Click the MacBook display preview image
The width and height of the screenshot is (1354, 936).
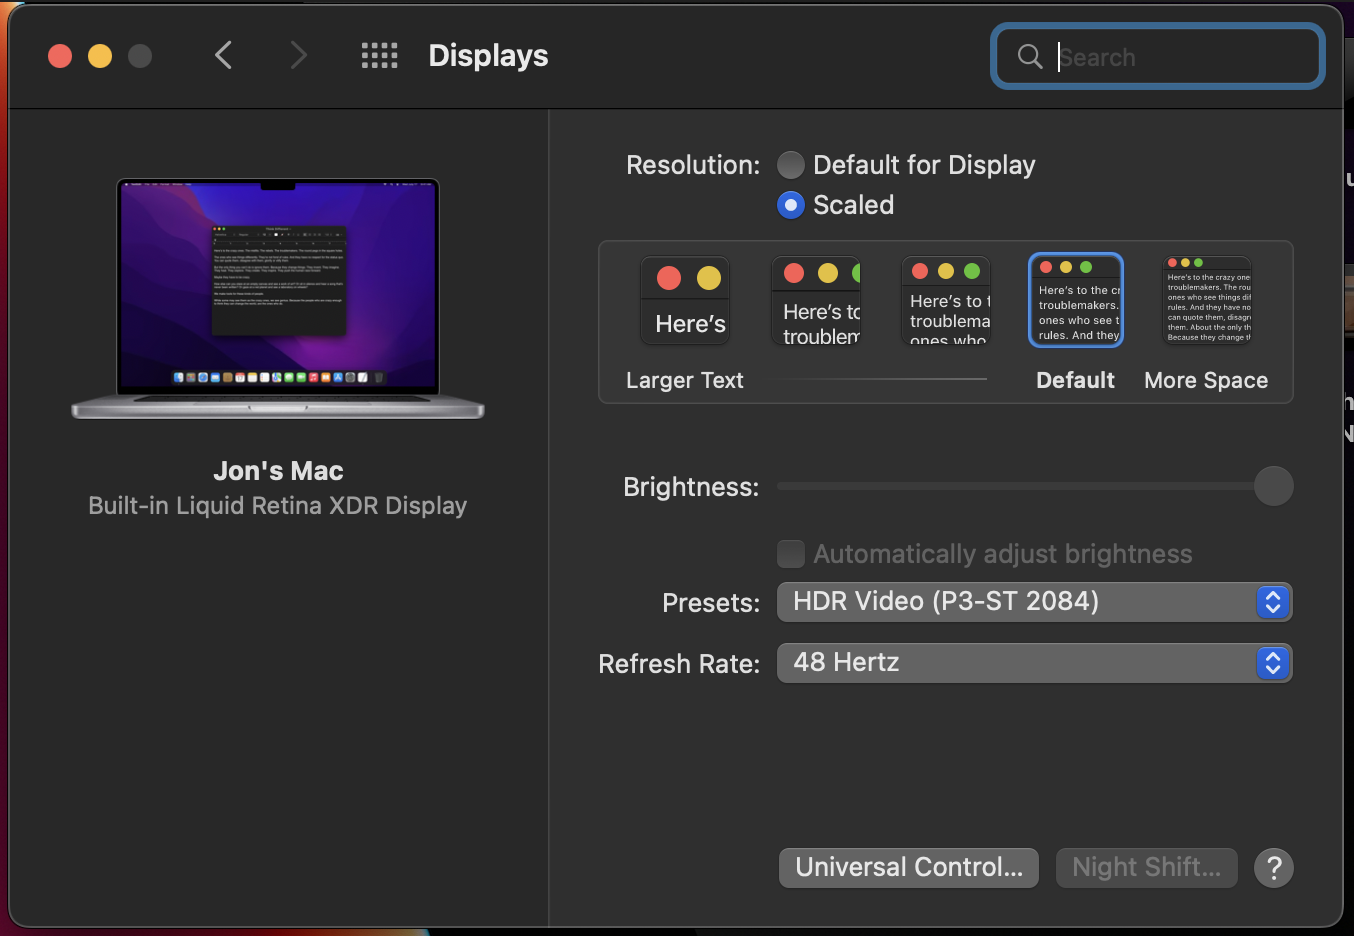[x=278, y=297]
